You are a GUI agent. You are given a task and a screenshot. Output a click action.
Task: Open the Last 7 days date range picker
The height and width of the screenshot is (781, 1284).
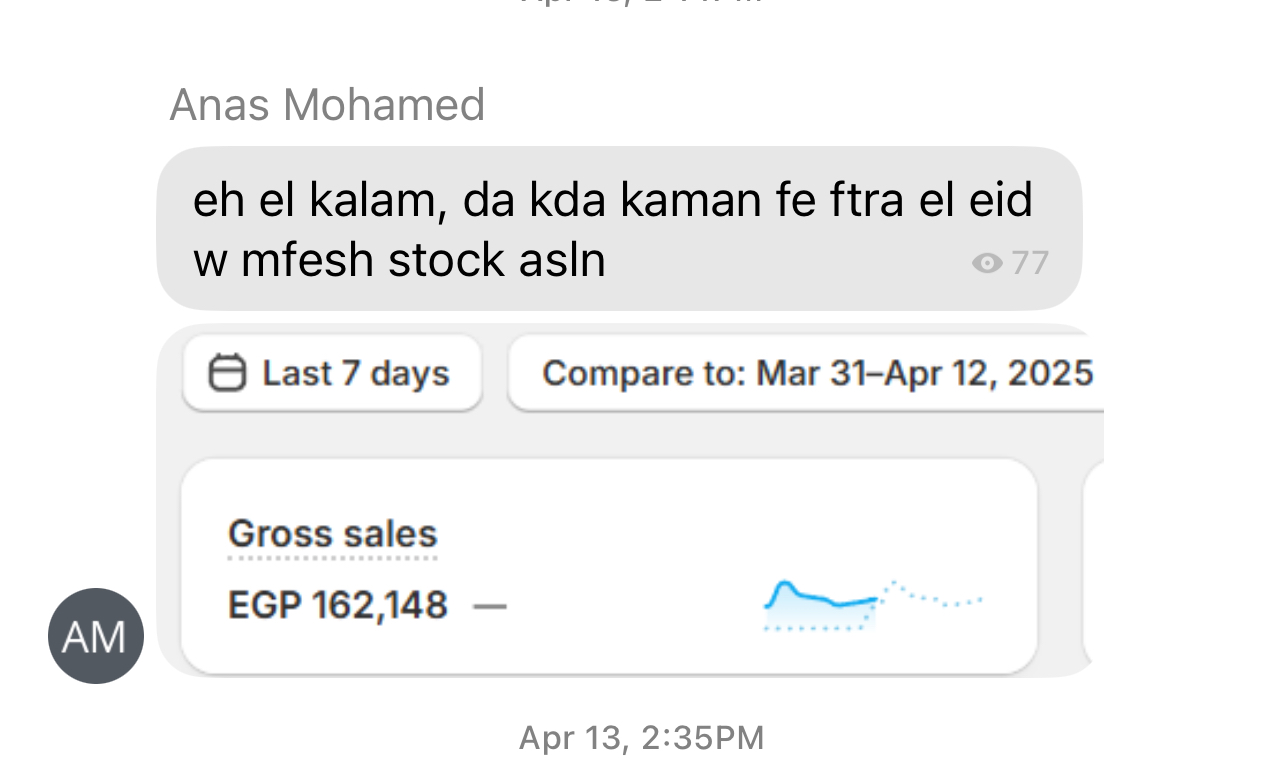332,374
